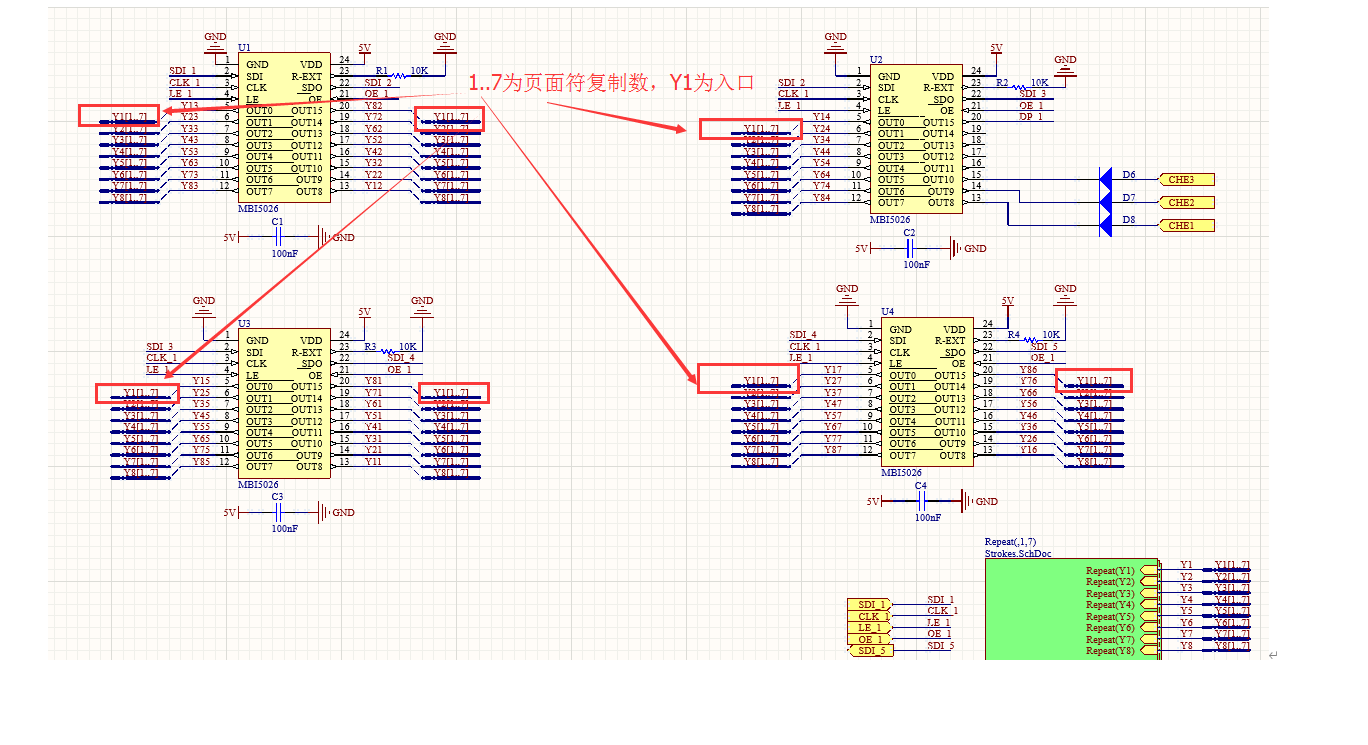Click the 10K value beside R4
This screenshot has height=745, width=1368.
1051,335
